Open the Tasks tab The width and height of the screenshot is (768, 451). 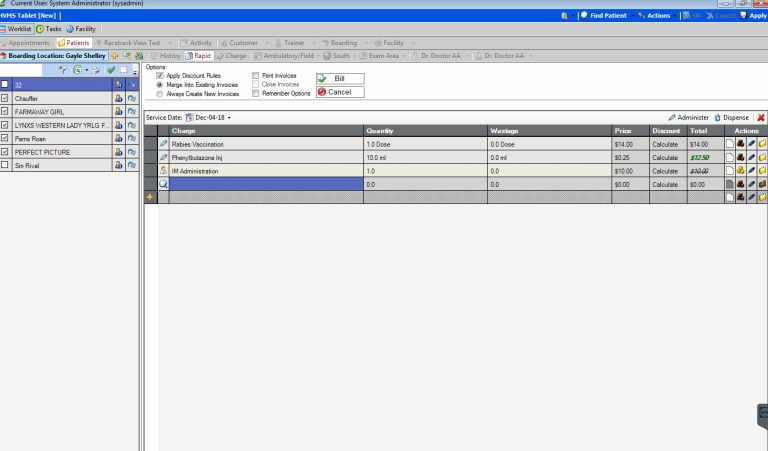point(49,29)
